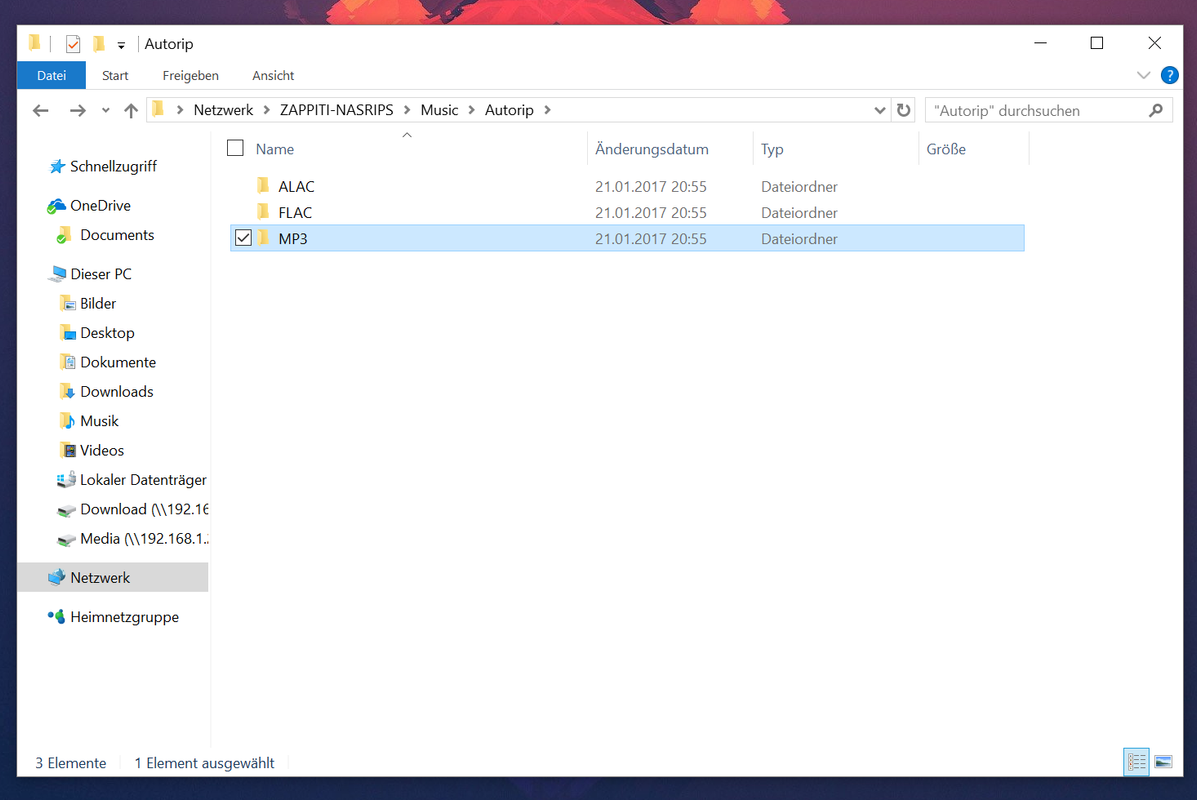Click the folder icon in the address bar
The height and width of the screenshot is (800, 1197).
[x=158, y=110]
